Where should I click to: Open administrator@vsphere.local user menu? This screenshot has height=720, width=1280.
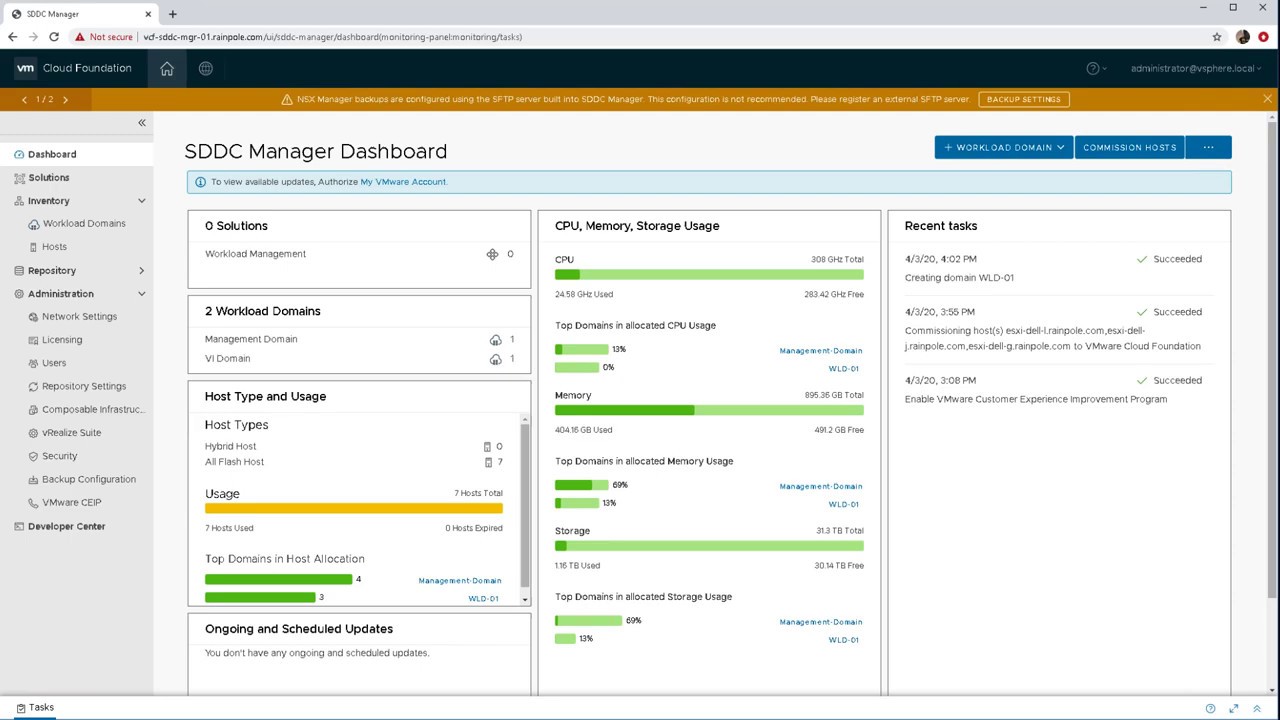click(x=1195, y=68)
